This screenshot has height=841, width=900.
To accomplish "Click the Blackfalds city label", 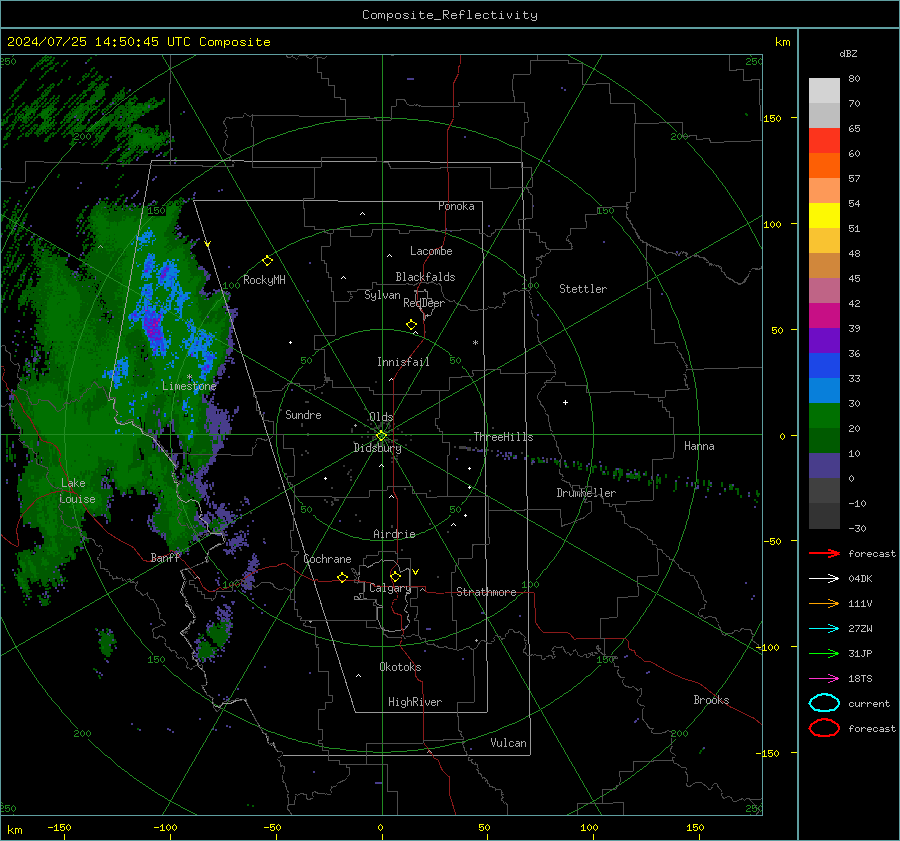I will click(x=425, y=277).
